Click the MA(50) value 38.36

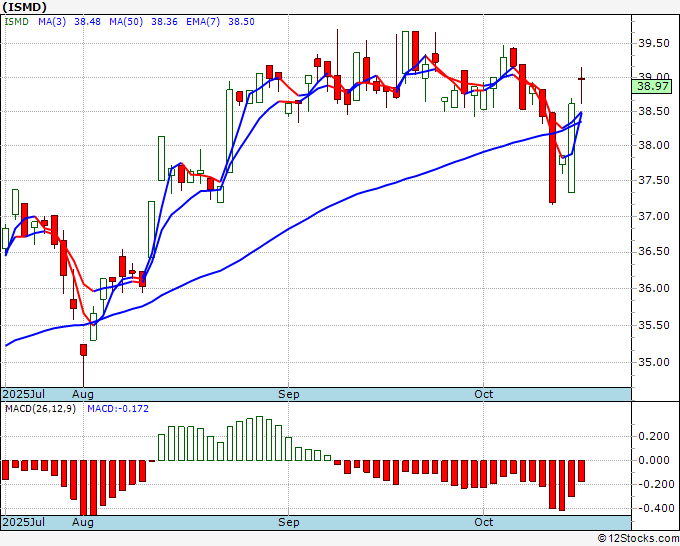164,22
